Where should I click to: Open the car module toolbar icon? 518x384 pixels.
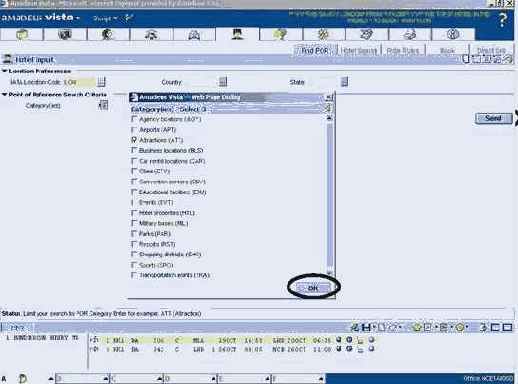coord(194,34)
